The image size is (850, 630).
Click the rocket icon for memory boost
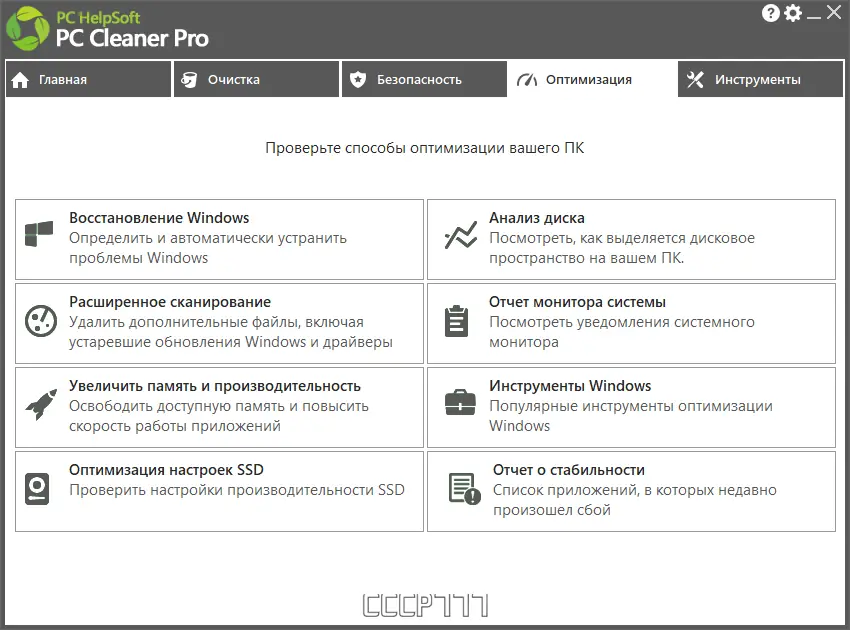(x=42, y=404)
